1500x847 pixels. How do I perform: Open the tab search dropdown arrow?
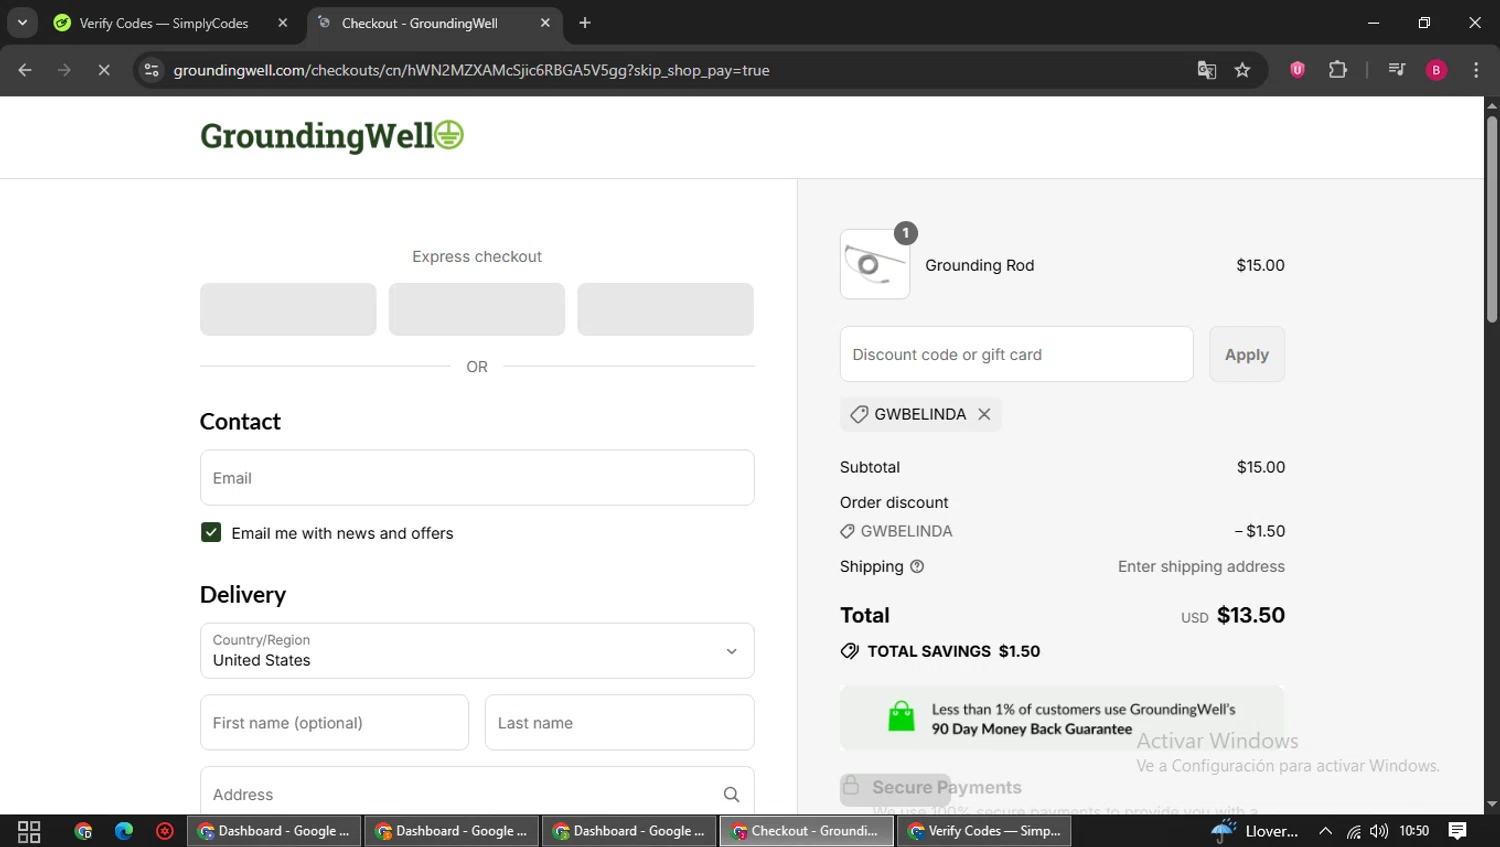coord(22,23)
